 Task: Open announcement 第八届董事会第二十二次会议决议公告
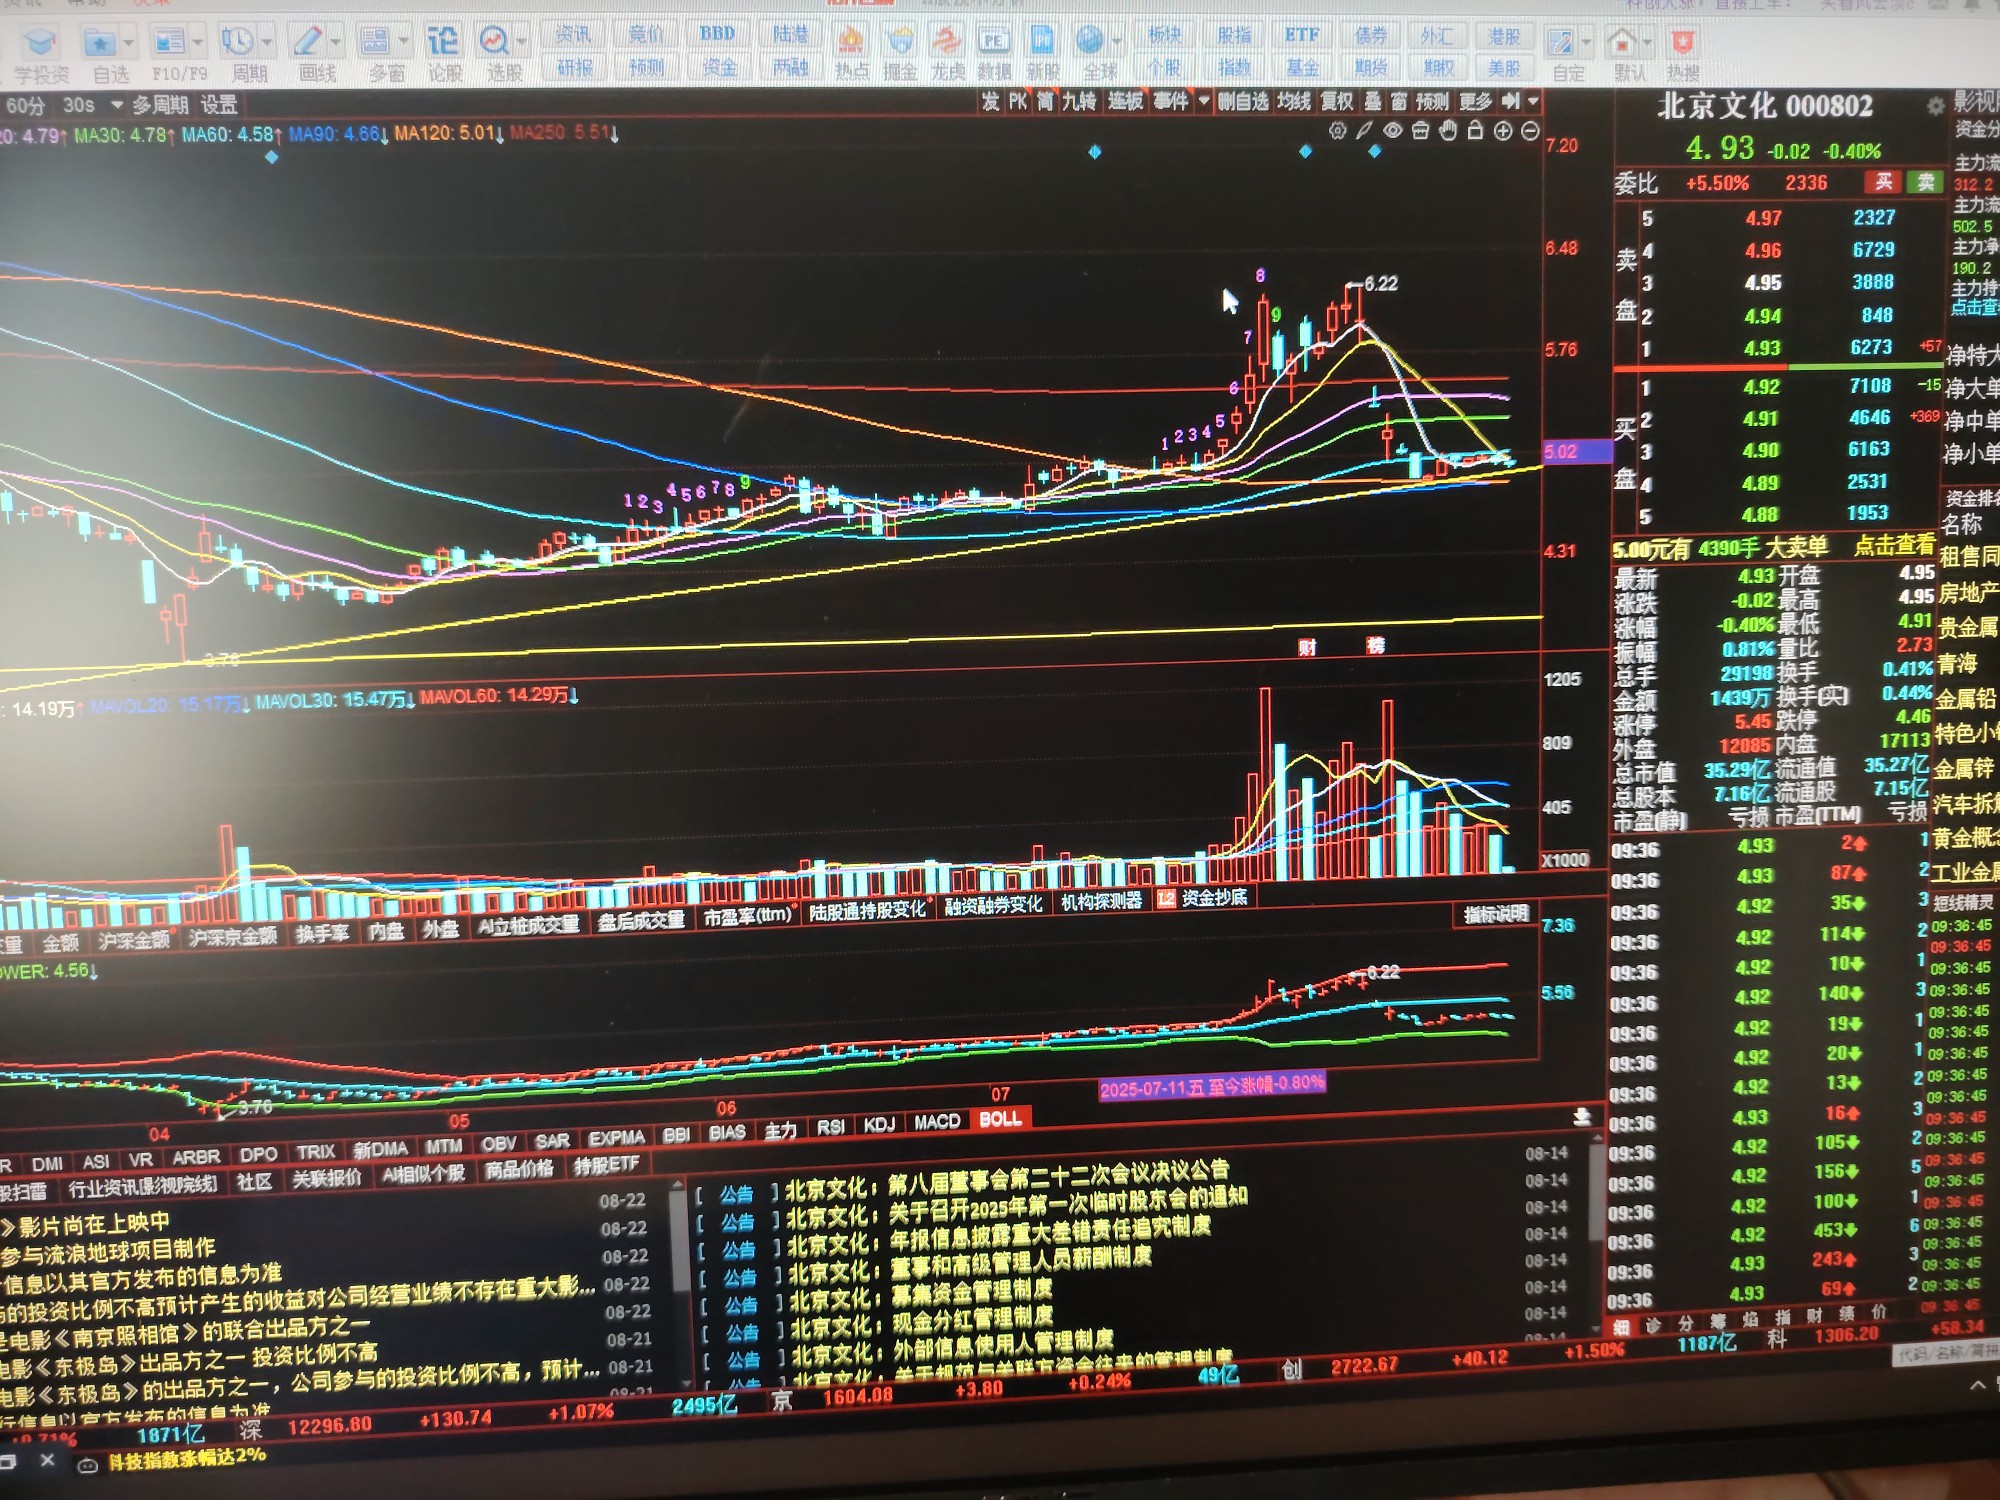pyautogui.click(x=1059, y=1179)
